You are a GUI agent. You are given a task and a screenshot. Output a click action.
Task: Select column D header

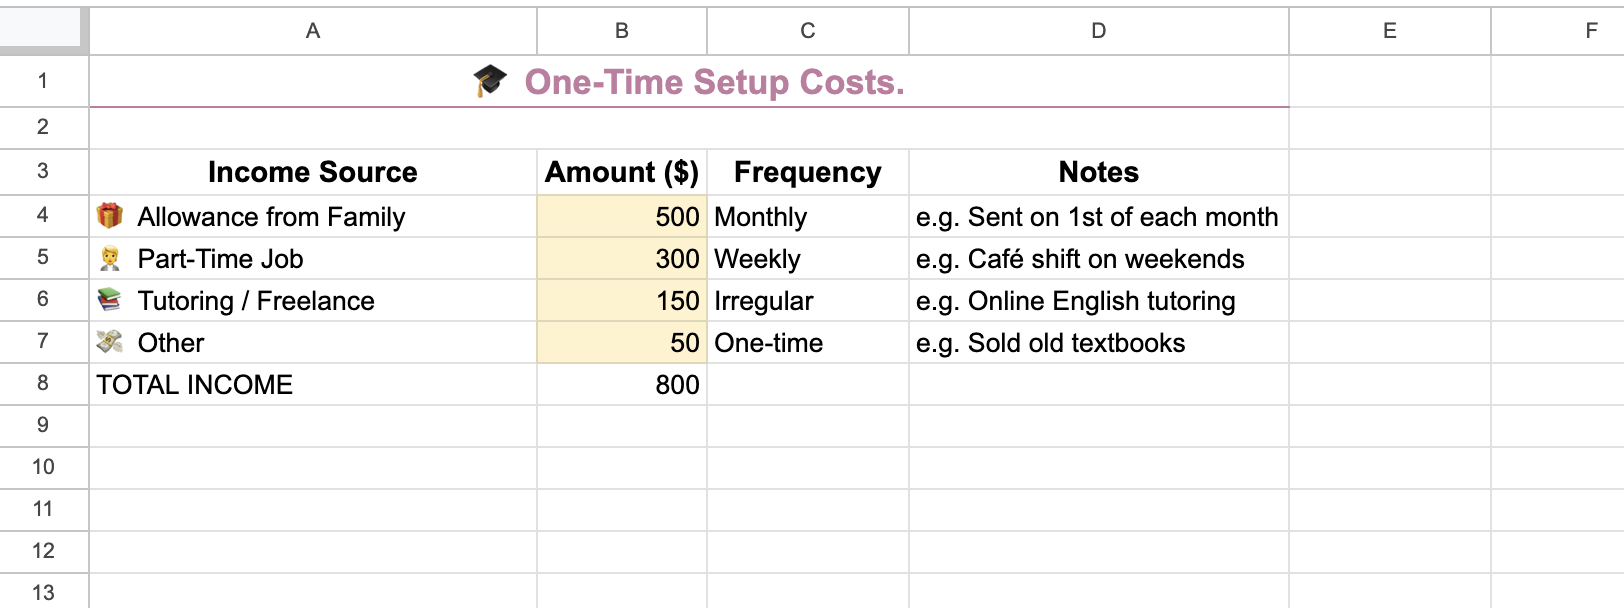coord(1097,30)
